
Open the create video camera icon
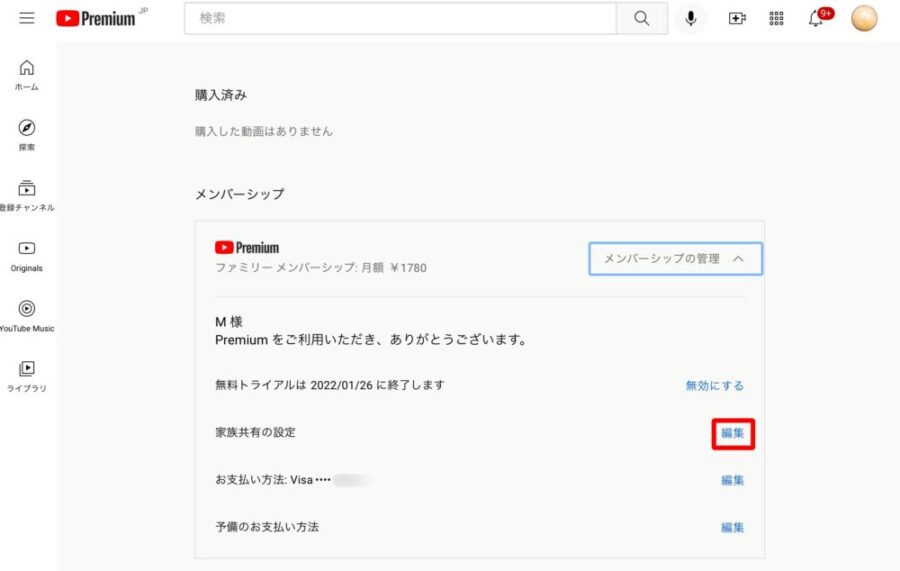pyautogui.click(x=737, y=18)
